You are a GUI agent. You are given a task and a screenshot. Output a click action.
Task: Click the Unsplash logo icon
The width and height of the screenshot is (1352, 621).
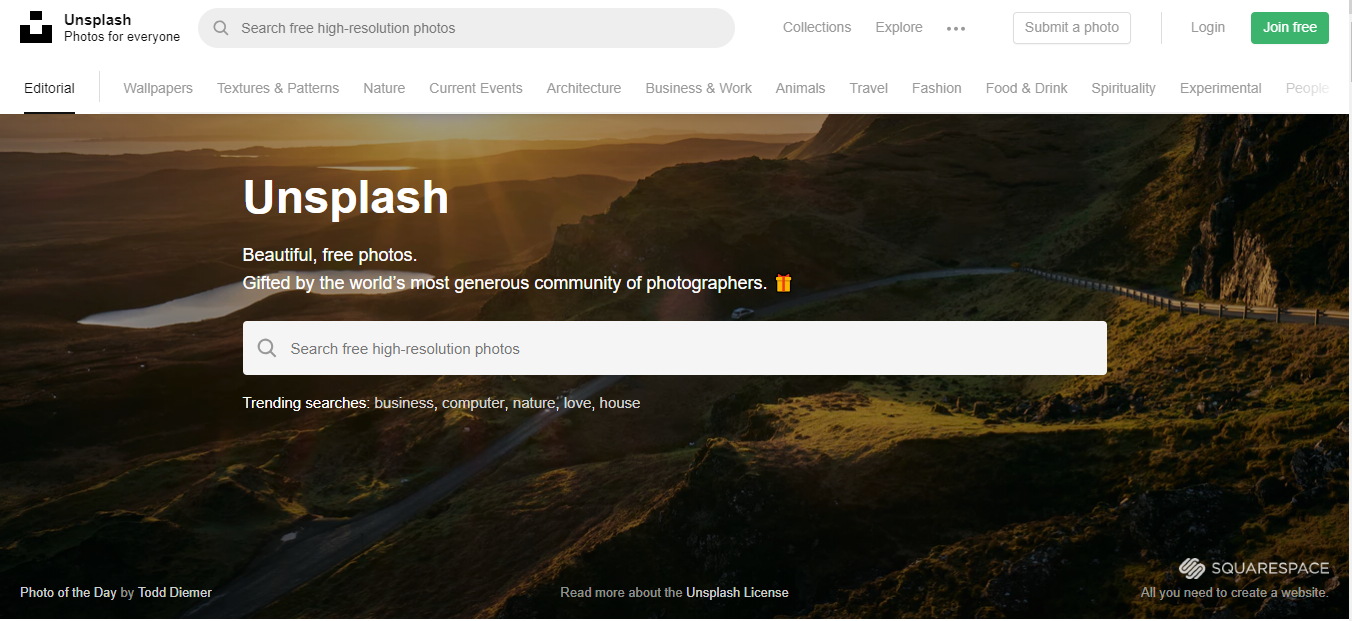(x=36, y=27)
